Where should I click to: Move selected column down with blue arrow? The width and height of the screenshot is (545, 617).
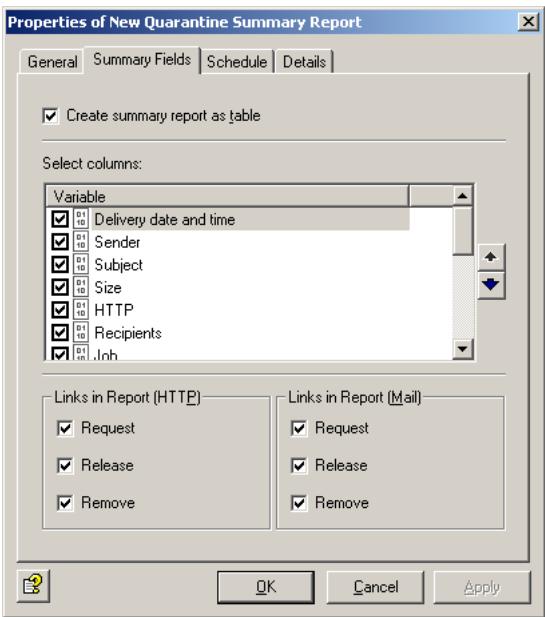tap(491, 284)
